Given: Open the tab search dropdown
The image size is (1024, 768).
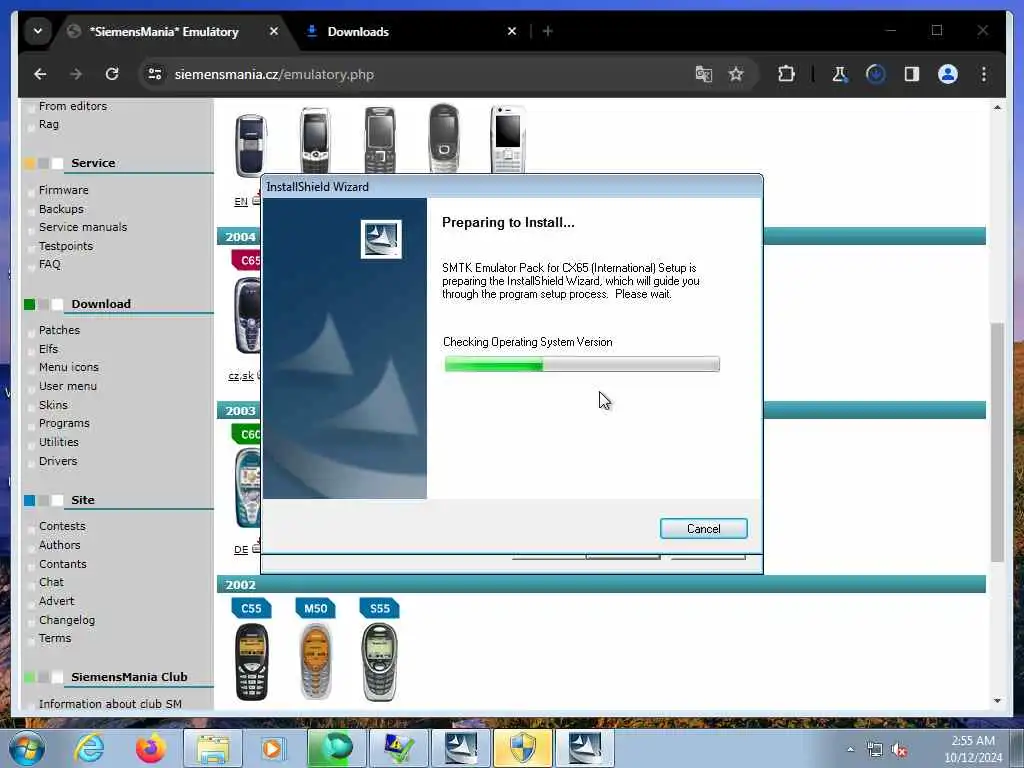Looking at the screenshot, I should click(x=38, y=31).
